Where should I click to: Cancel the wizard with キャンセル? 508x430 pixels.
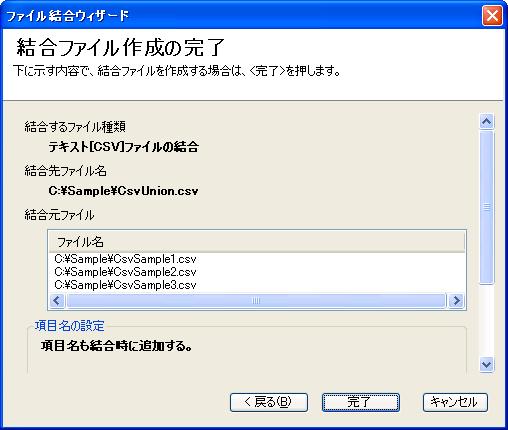pyautogui.click(x=455, y=402)
